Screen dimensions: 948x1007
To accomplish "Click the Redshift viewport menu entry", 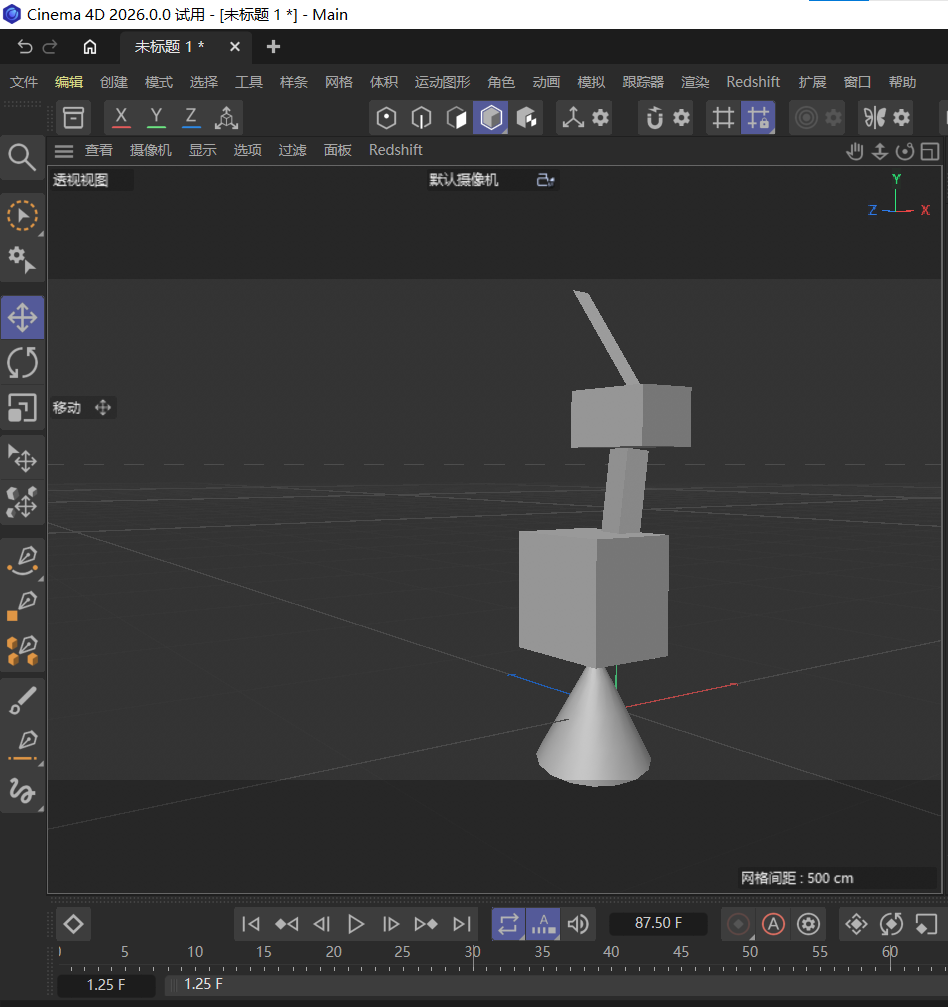I will (x=395, y=150).
